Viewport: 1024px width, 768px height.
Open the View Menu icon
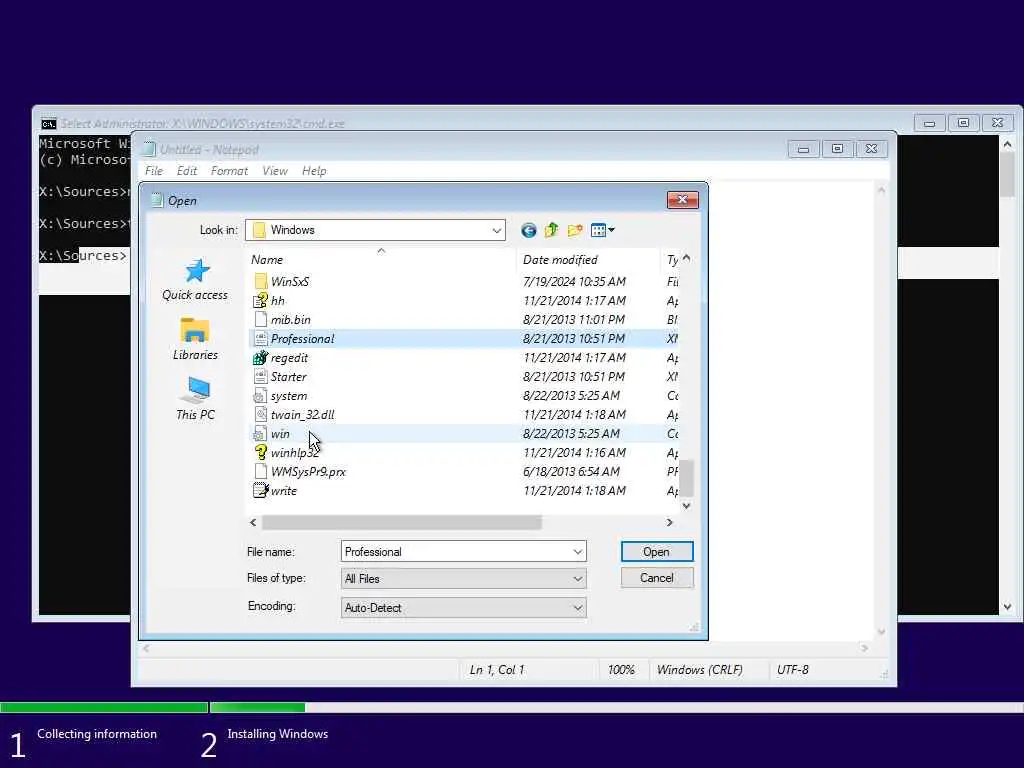tap(598, 230)
